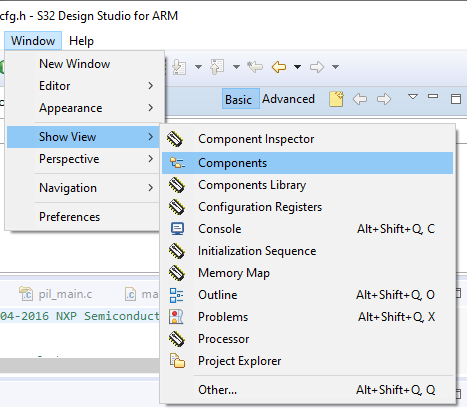Open the Next Annotation dropdown arrow
467x415 pixels.
point(198,67)
